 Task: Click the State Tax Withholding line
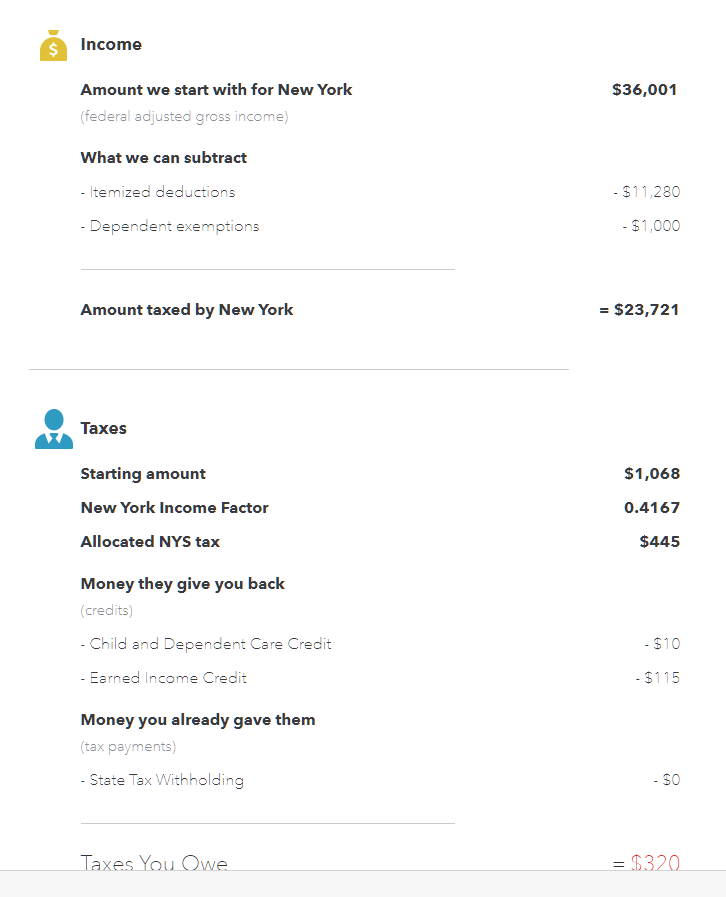point(162,780)
